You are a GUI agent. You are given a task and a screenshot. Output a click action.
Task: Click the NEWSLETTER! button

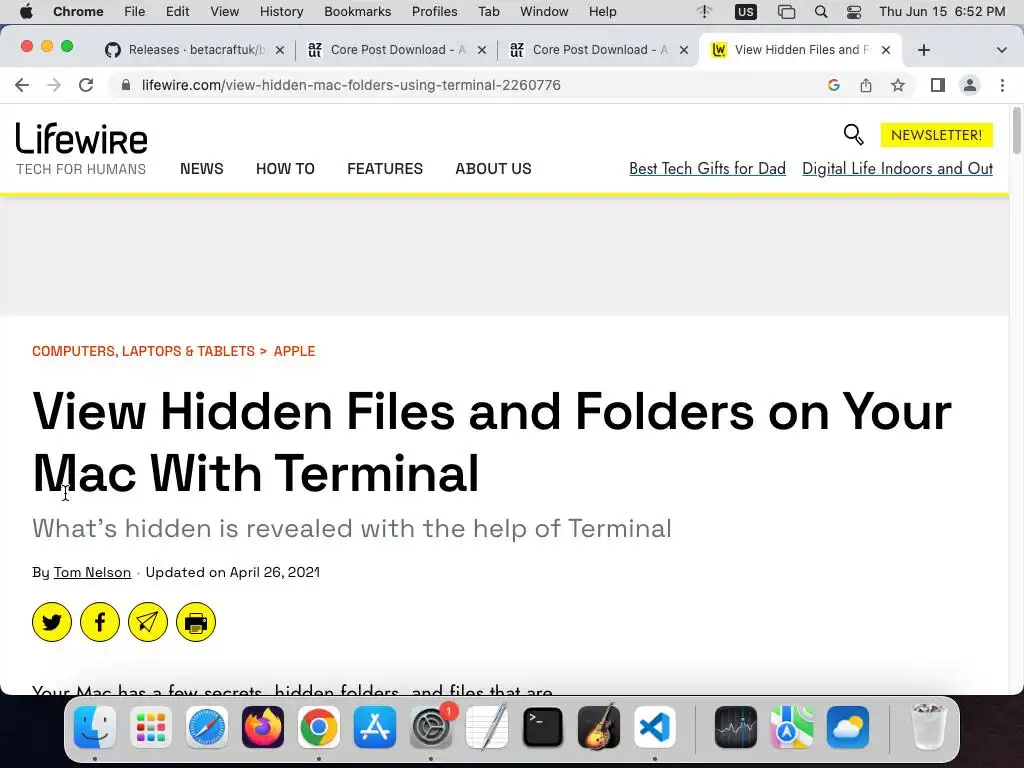(936, 135)
